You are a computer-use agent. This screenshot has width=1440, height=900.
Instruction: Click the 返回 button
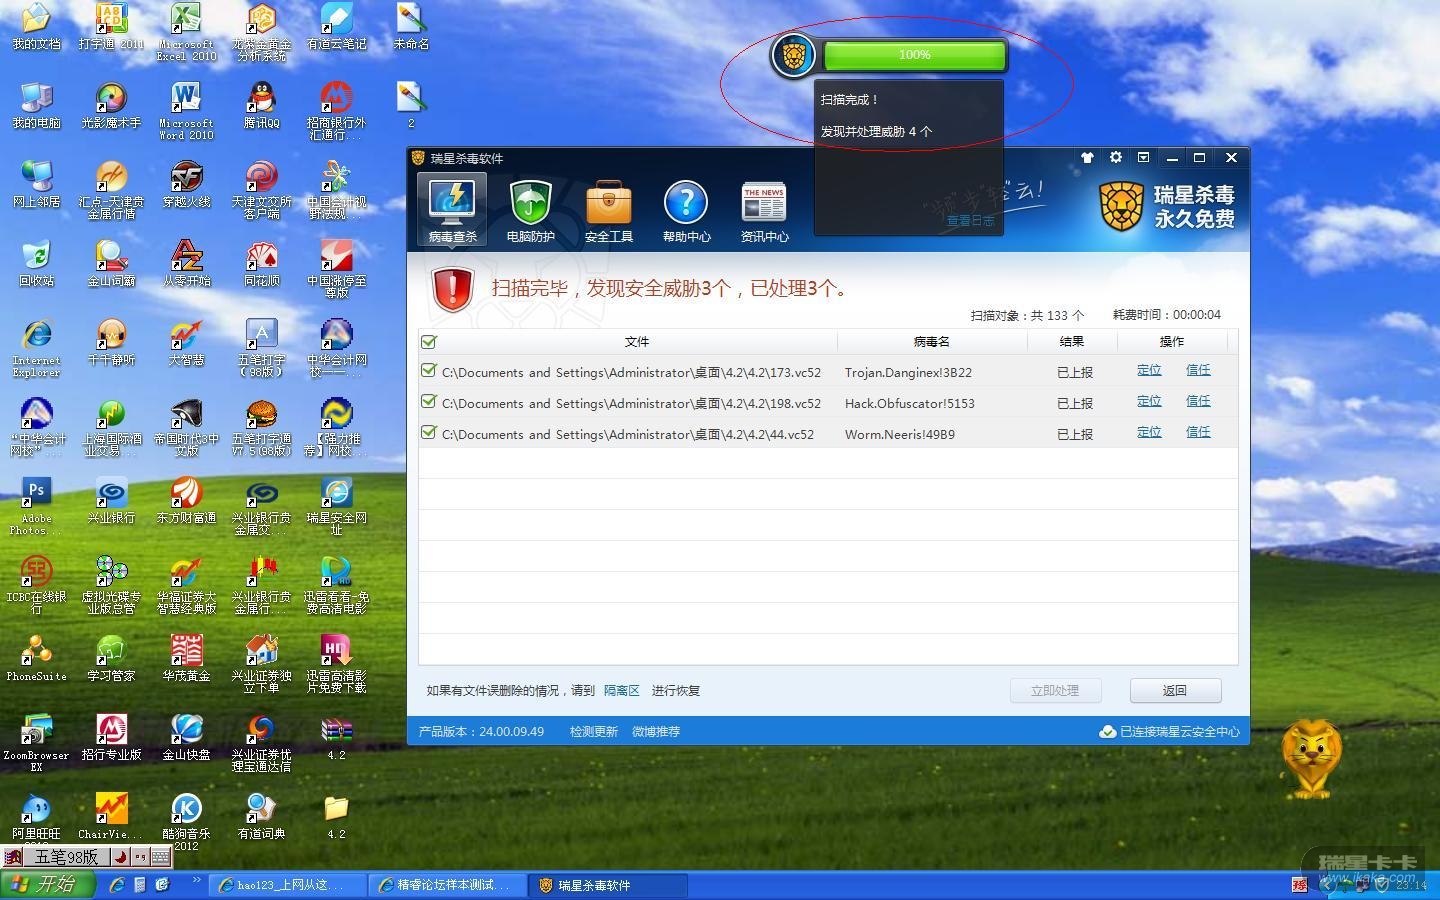(1175, 691)
